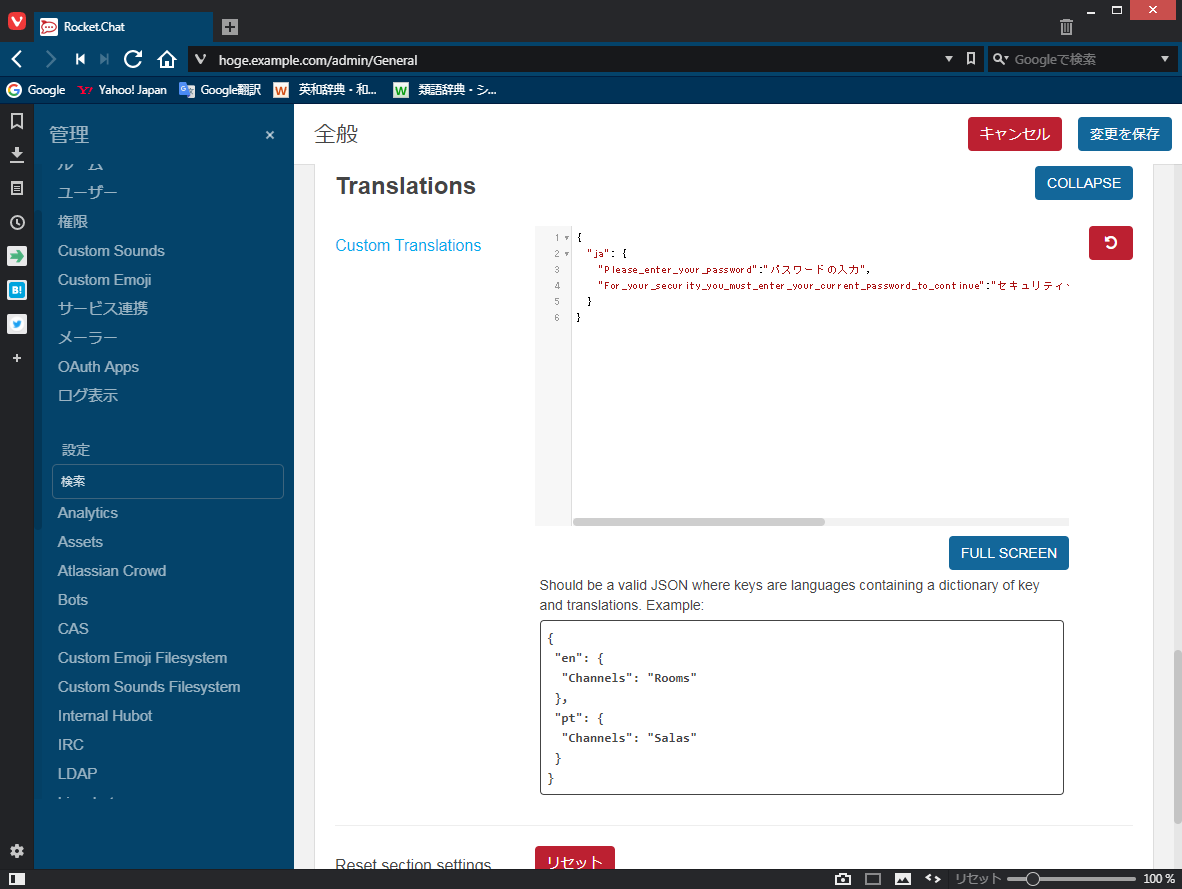The image size is (1182, 889).
Task: Click the 変更を保存 save button
Action: [x=1124, y=133]
